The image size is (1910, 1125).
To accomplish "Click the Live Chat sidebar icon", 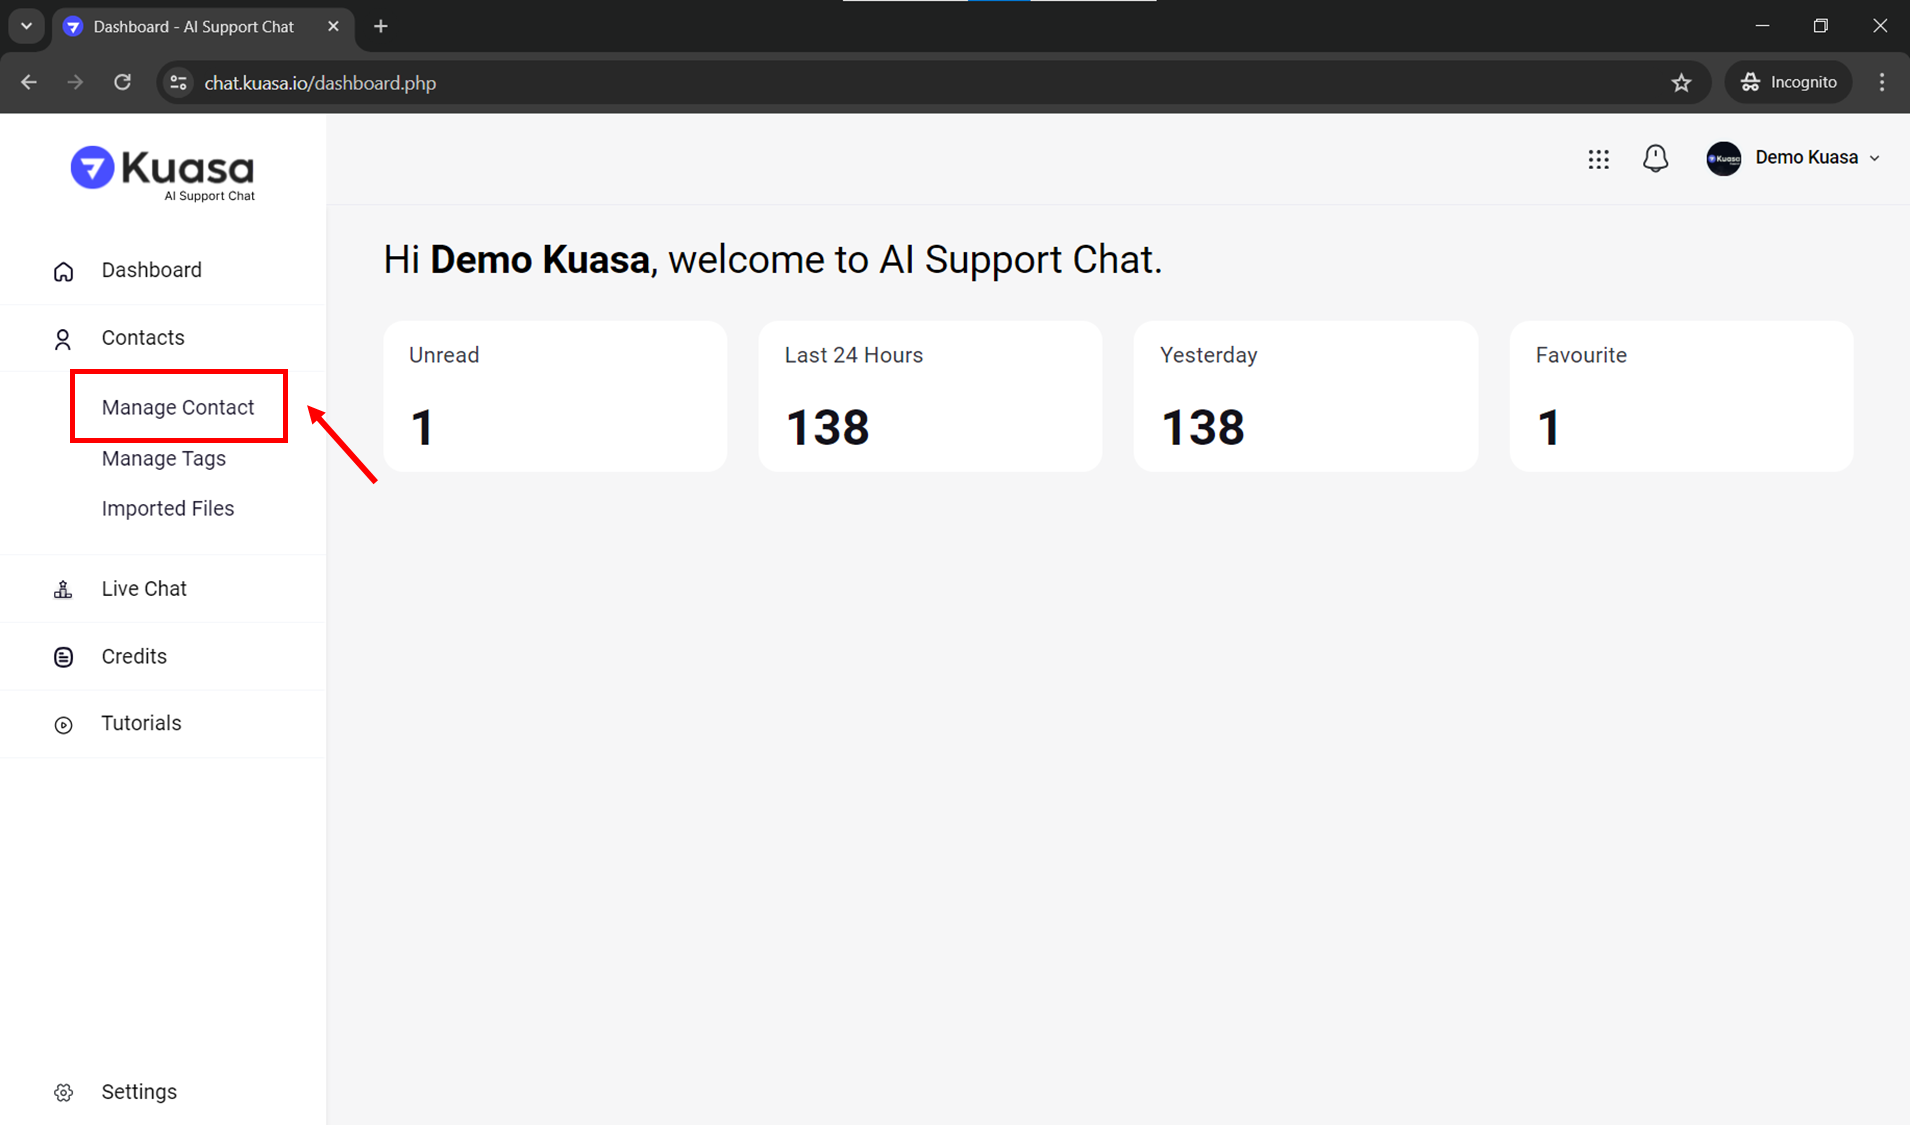I will pyautogui.click(x=63, y=590).
